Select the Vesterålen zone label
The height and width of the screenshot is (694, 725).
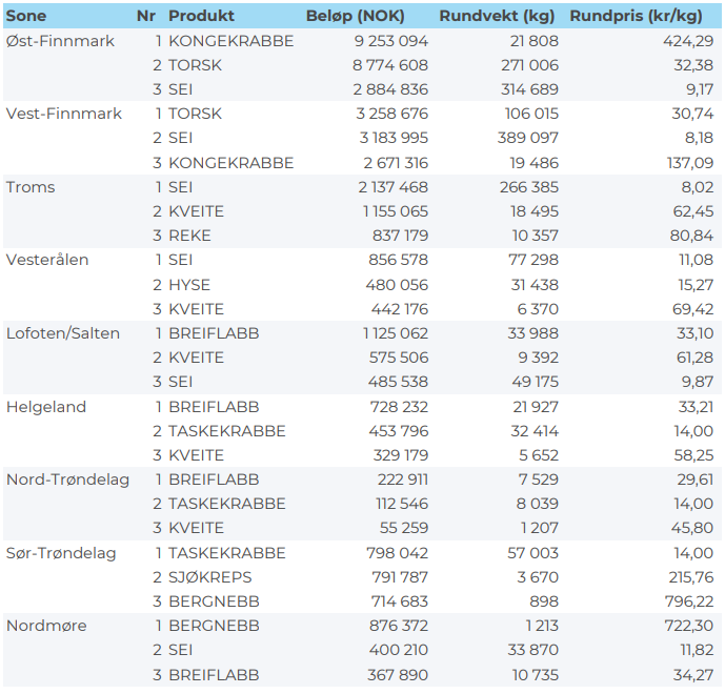click(47, 260)
